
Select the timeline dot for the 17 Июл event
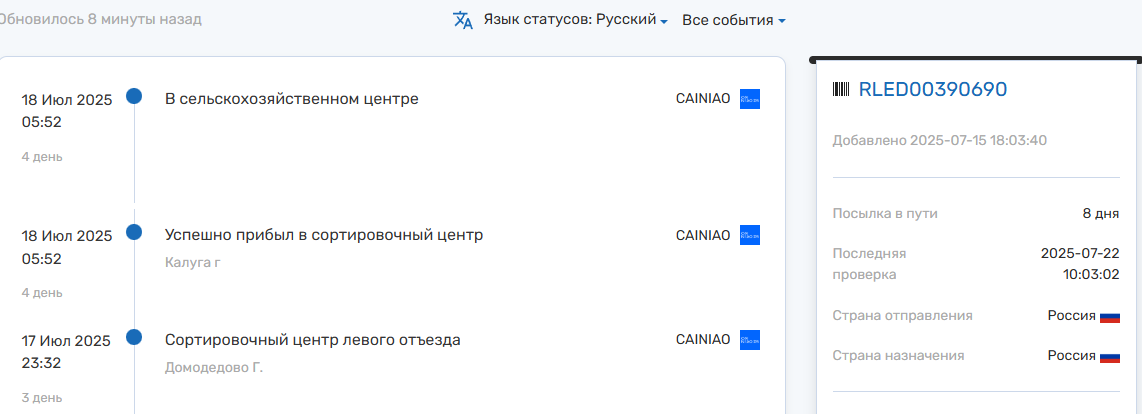coord(134,337)
